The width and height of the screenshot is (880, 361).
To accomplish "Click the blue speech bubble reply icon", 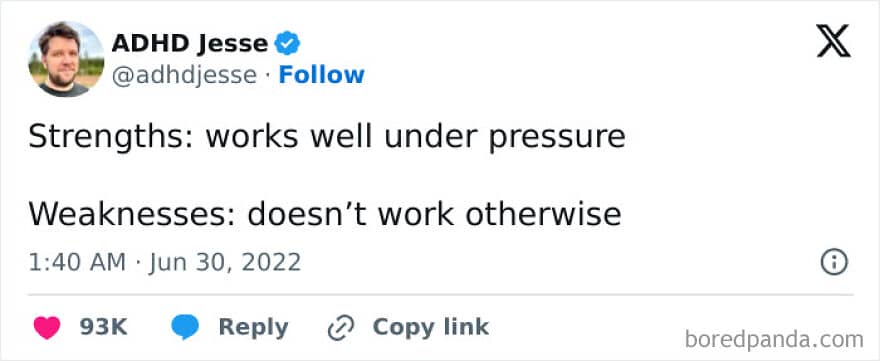I will (x=185, y=327).
